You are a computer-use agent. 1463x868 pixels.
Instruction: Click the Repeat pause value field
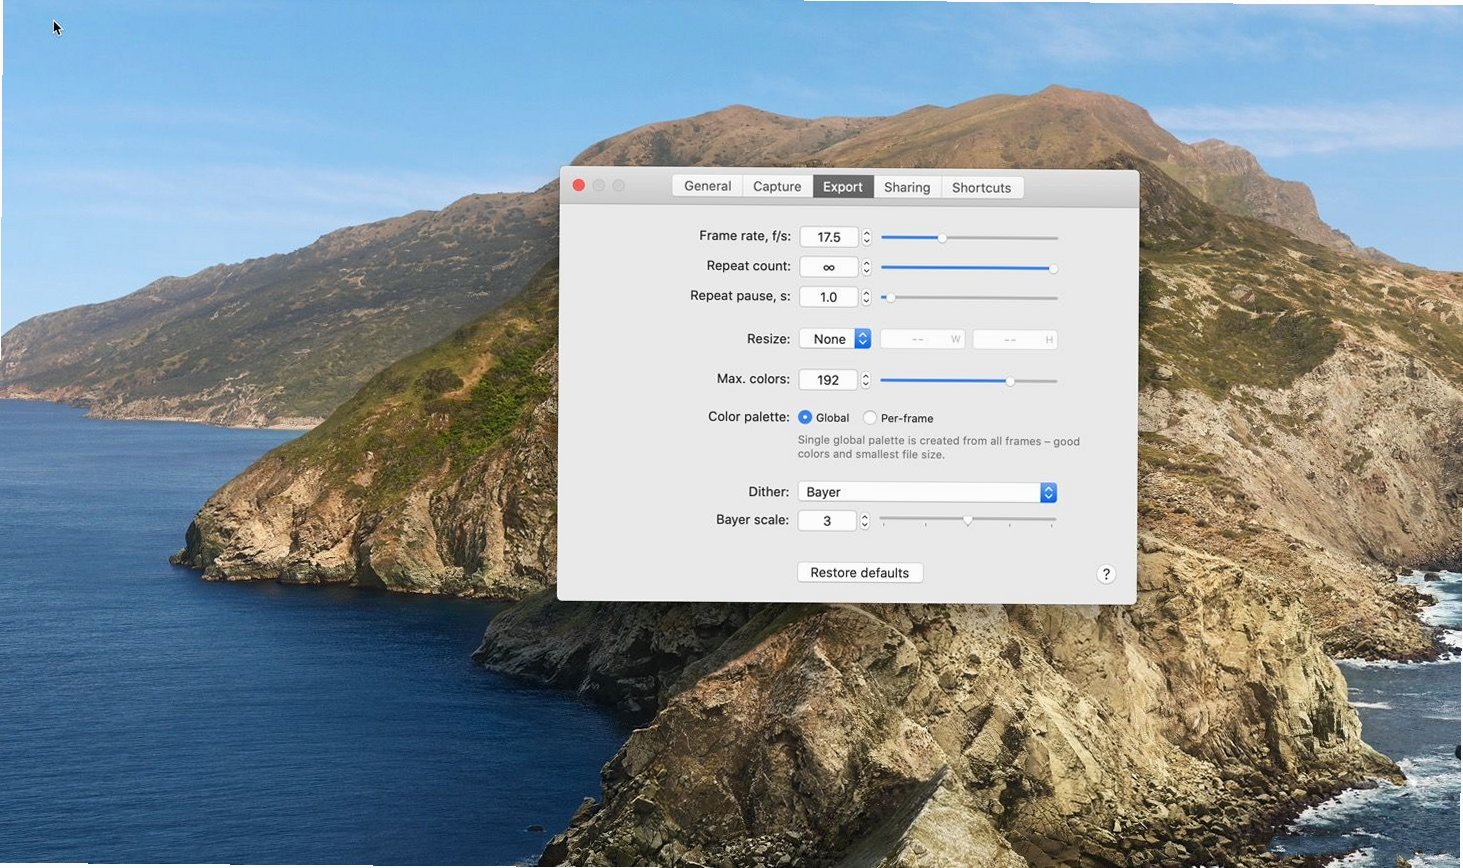(x=828, y=297)
